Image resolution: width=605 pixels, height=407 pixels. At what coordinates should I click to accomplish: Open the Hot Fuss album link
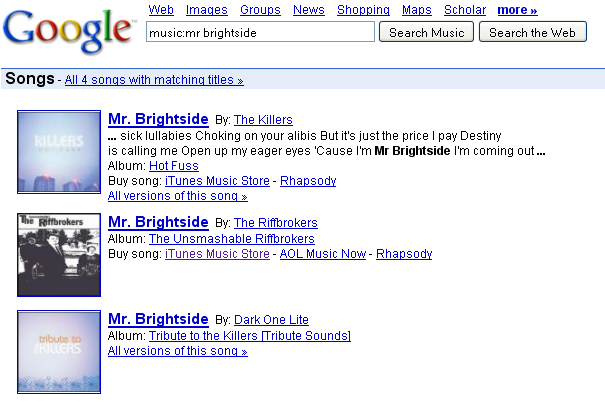tap(174, 166)
